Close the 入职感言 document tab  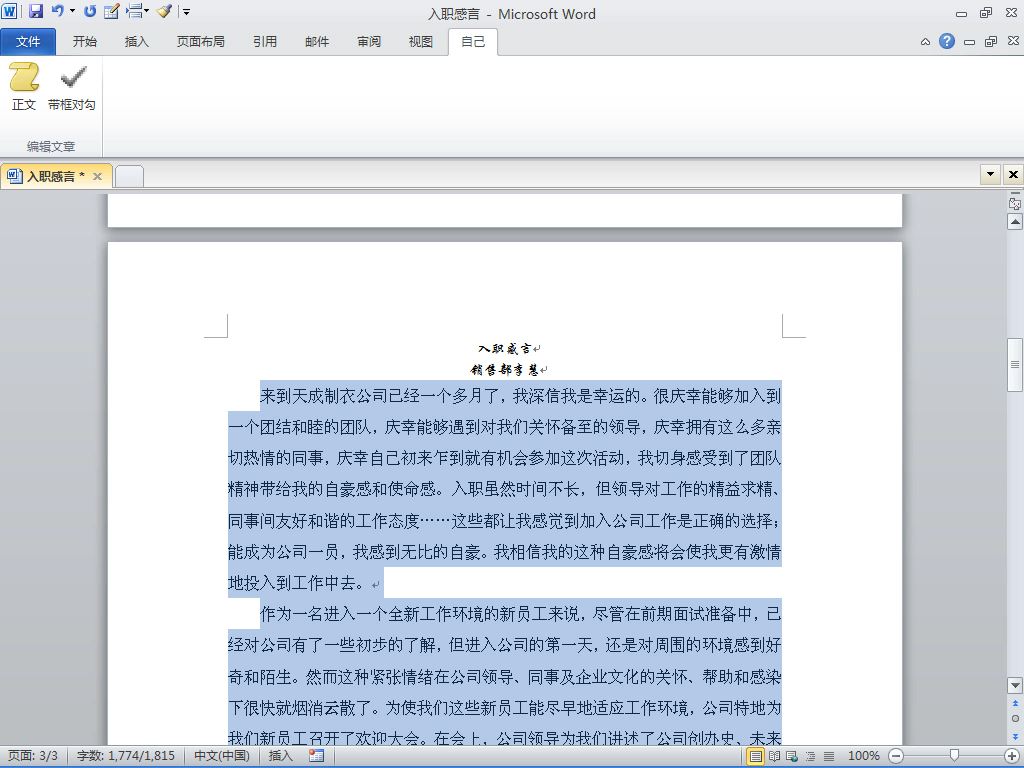pyautogui.click(x=97, y=176)
